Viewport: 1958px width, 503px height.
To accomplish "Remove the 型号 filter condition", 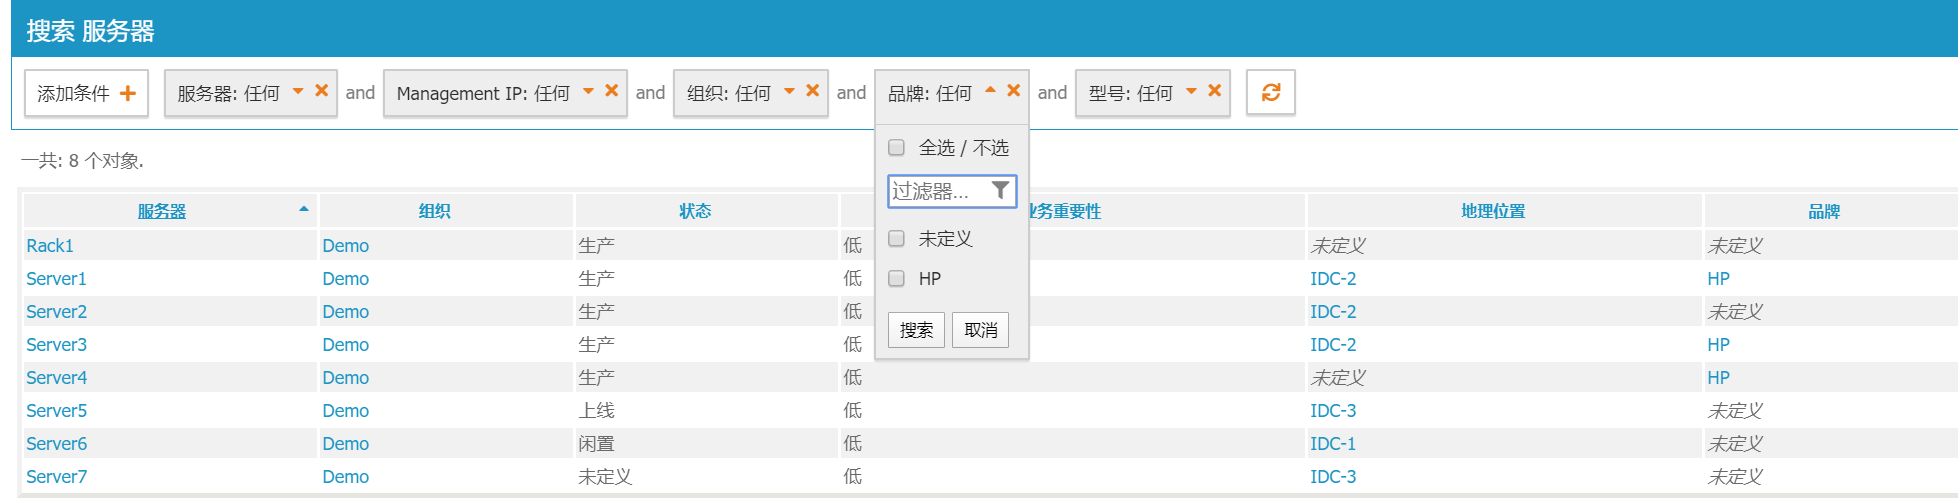I will (1214, 90).
